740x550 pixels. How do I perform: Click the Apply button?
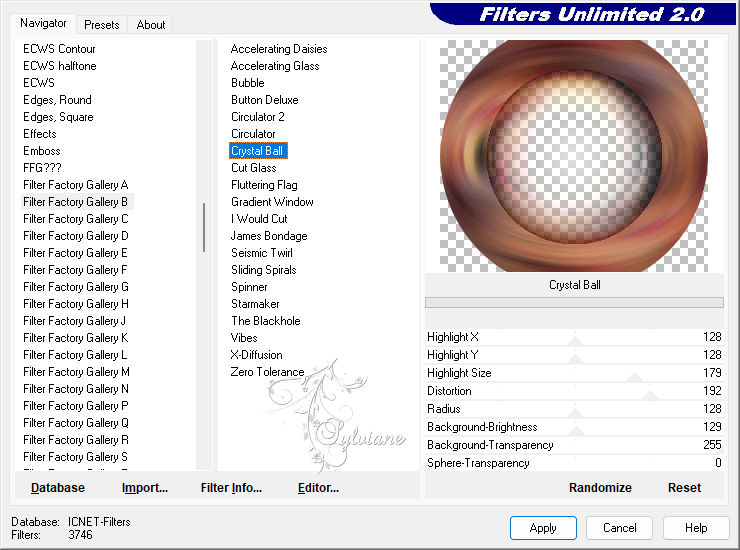(x=543, y=528)
